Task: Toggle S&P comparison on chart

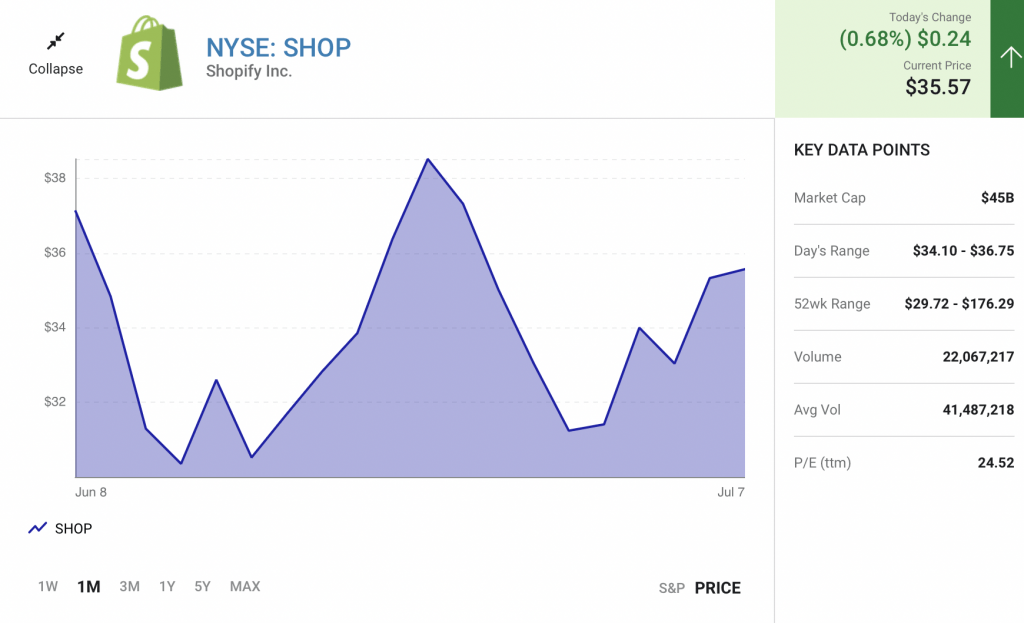Action: [671, 588]
